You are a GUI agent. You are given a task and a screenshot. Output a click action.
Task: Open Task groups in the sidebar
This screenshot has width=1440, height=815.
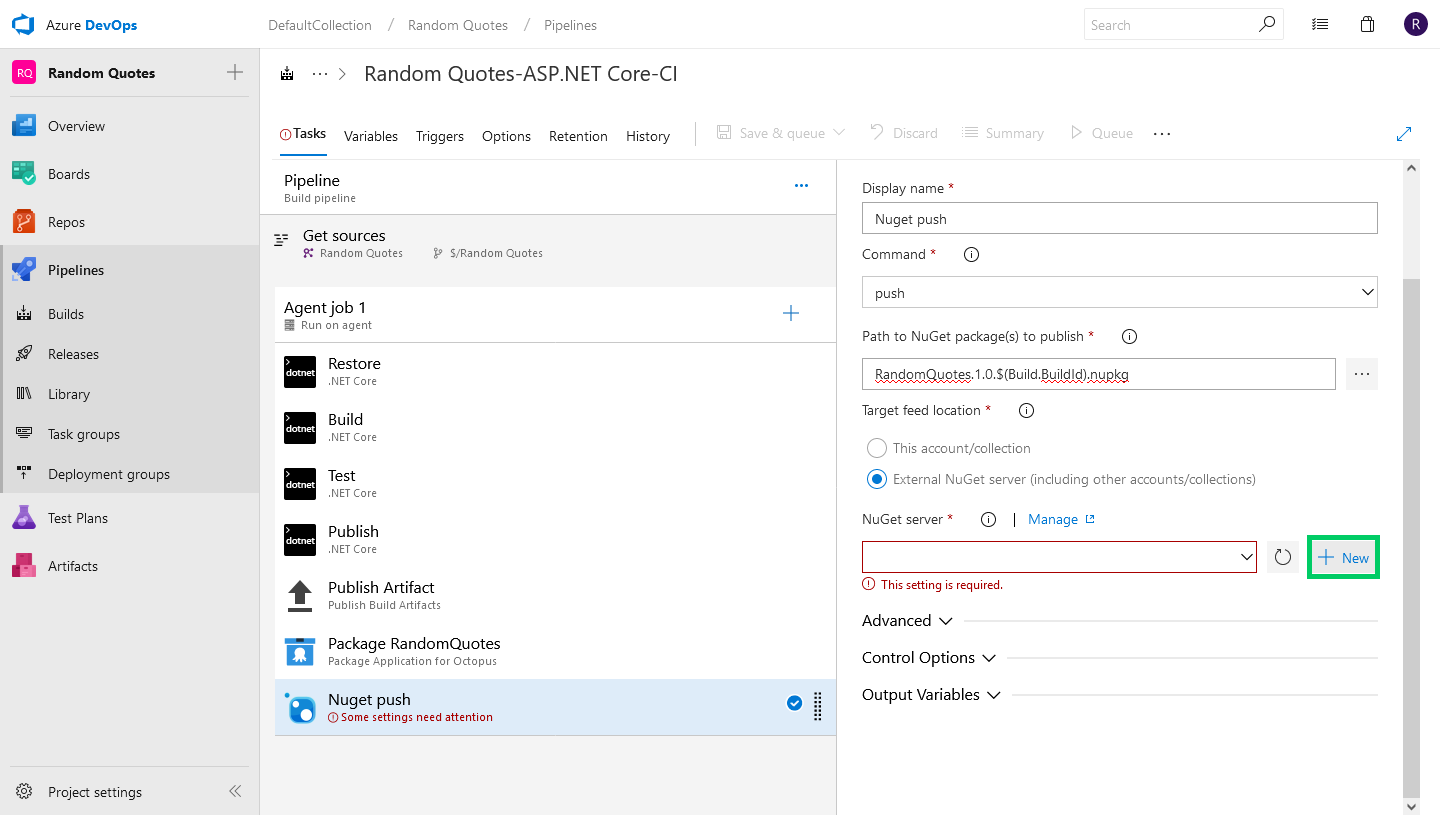(x=84, y=434)
